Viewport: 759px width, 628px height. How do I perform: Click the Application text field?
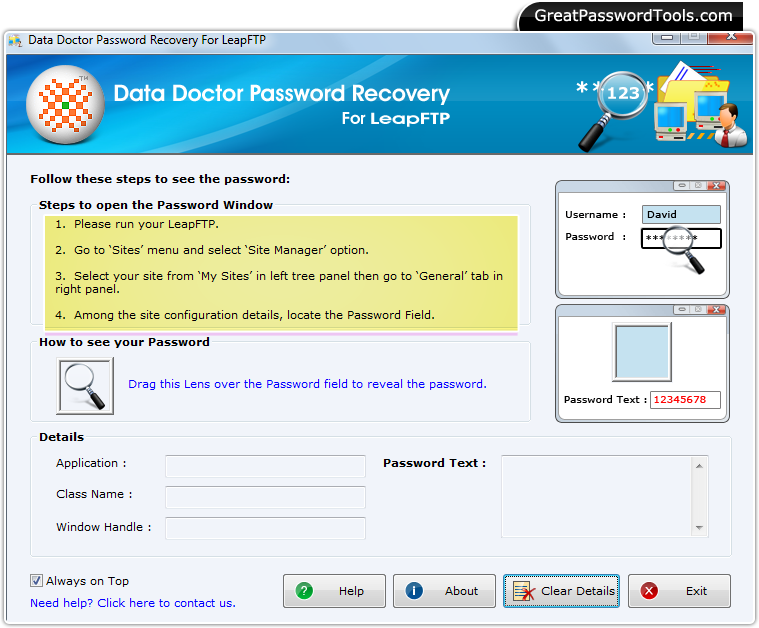tap(265, 466)
